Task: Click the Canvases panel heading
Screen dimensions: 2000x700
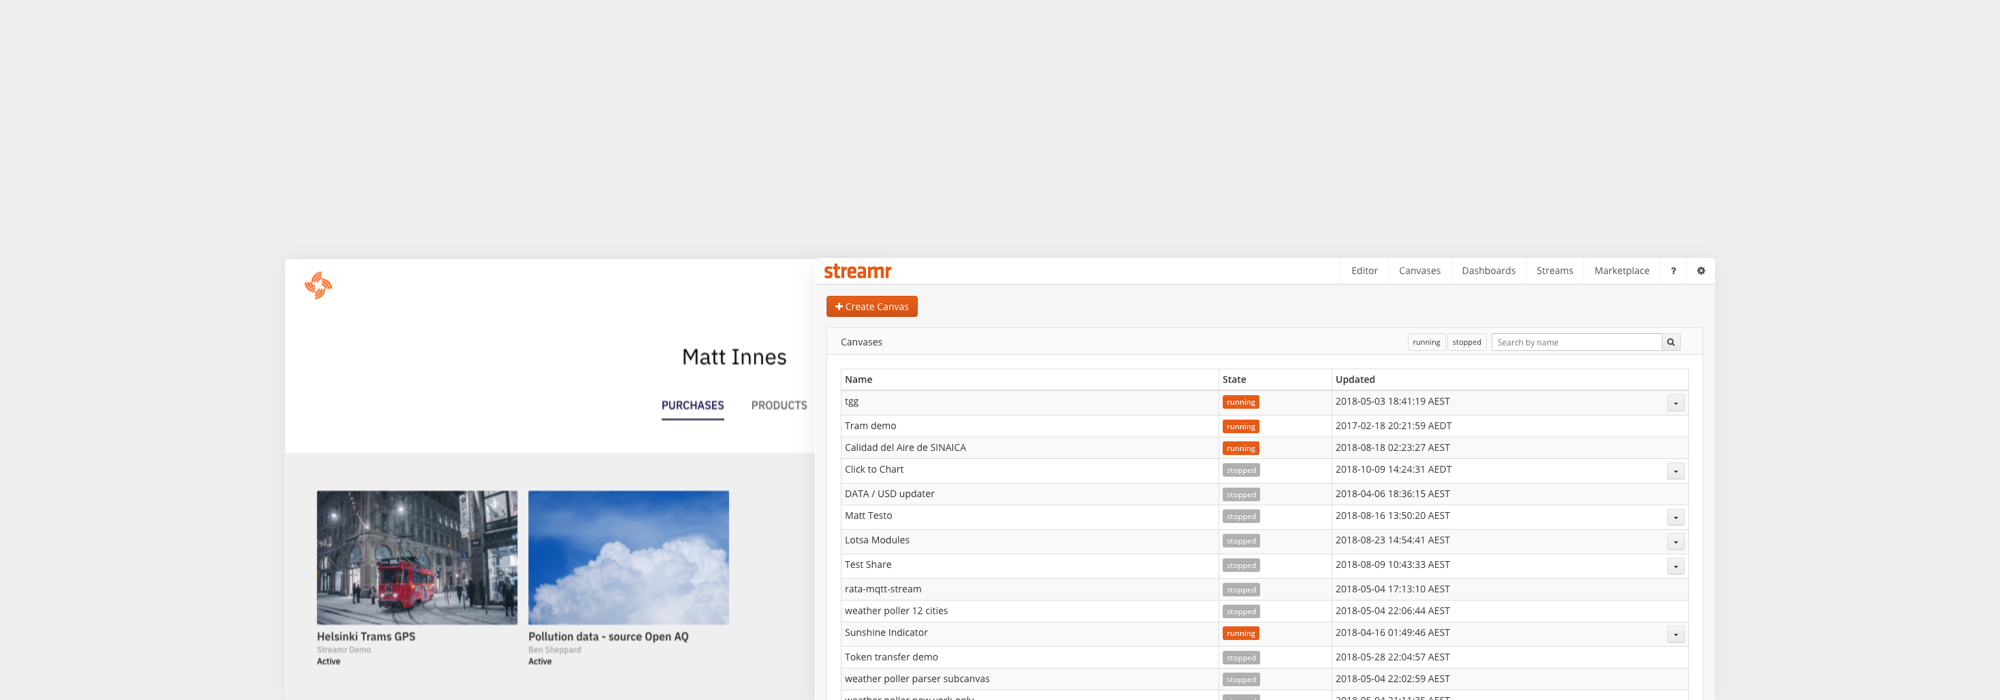Action: pyautogui.click(x=861, y=342)
